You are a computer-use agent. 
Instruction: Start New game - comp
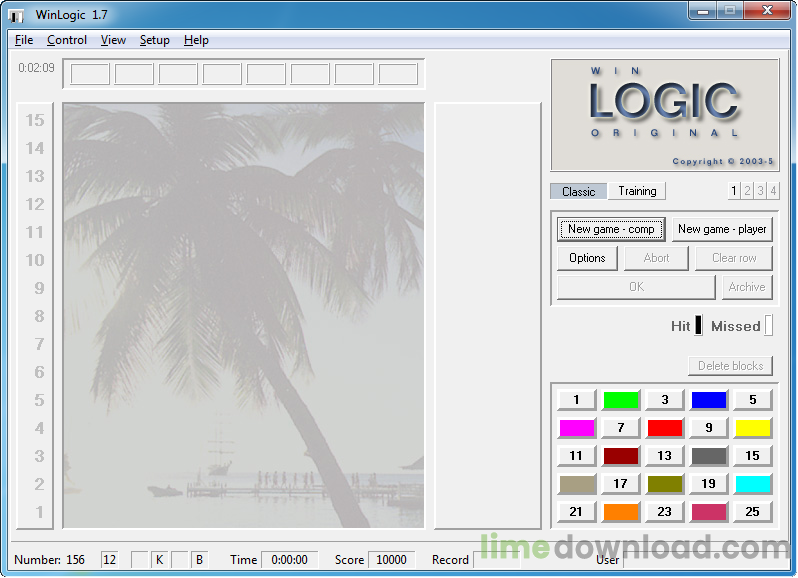pyautogui.click(x=611, y=229)
